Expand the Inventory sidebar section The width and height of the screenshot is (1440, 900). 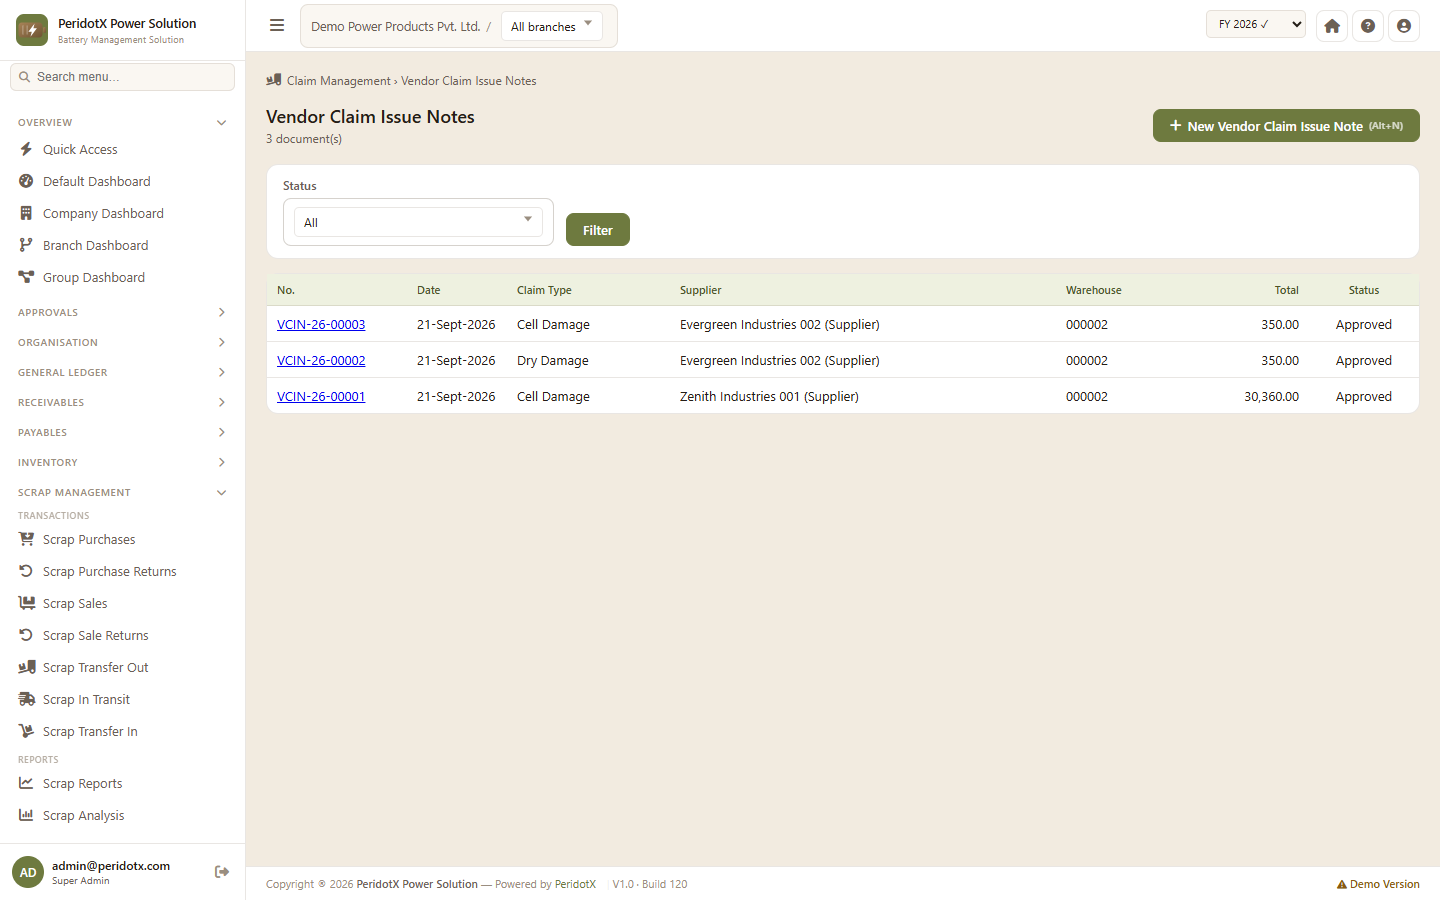[122, 463]
